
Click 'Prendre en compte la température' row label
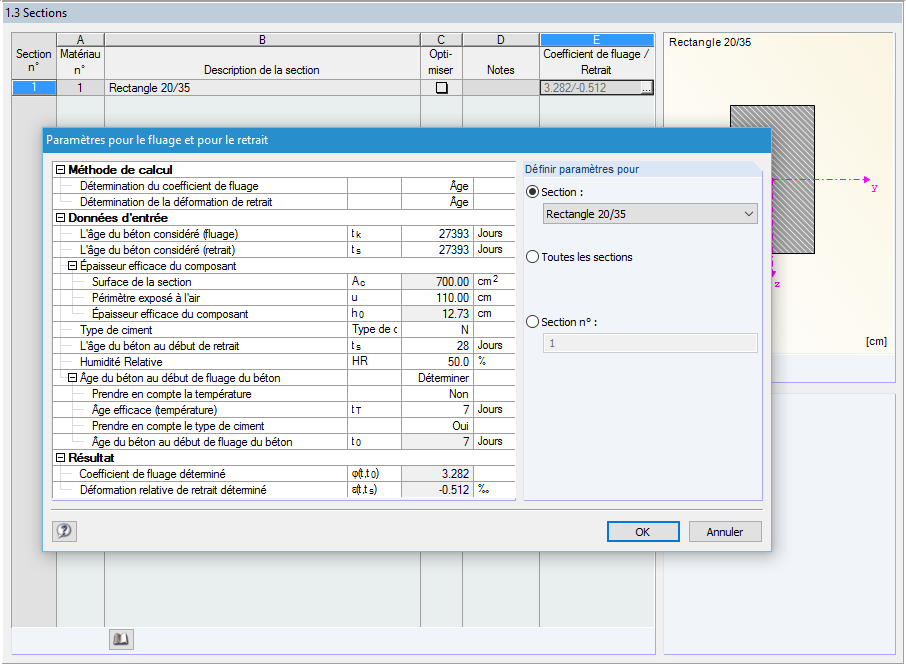point(172,394)
